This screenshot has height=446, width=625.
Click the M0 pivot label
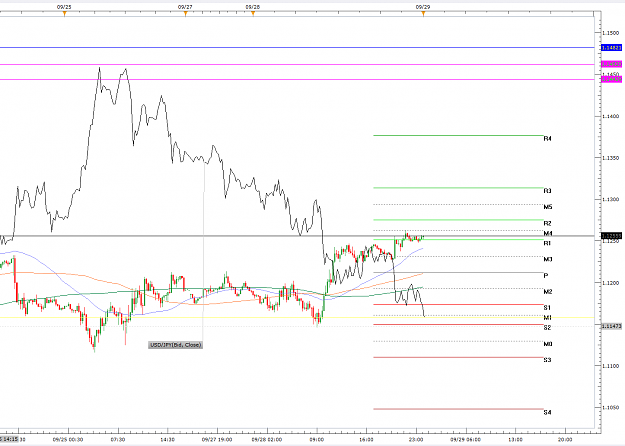pos(548,344)
